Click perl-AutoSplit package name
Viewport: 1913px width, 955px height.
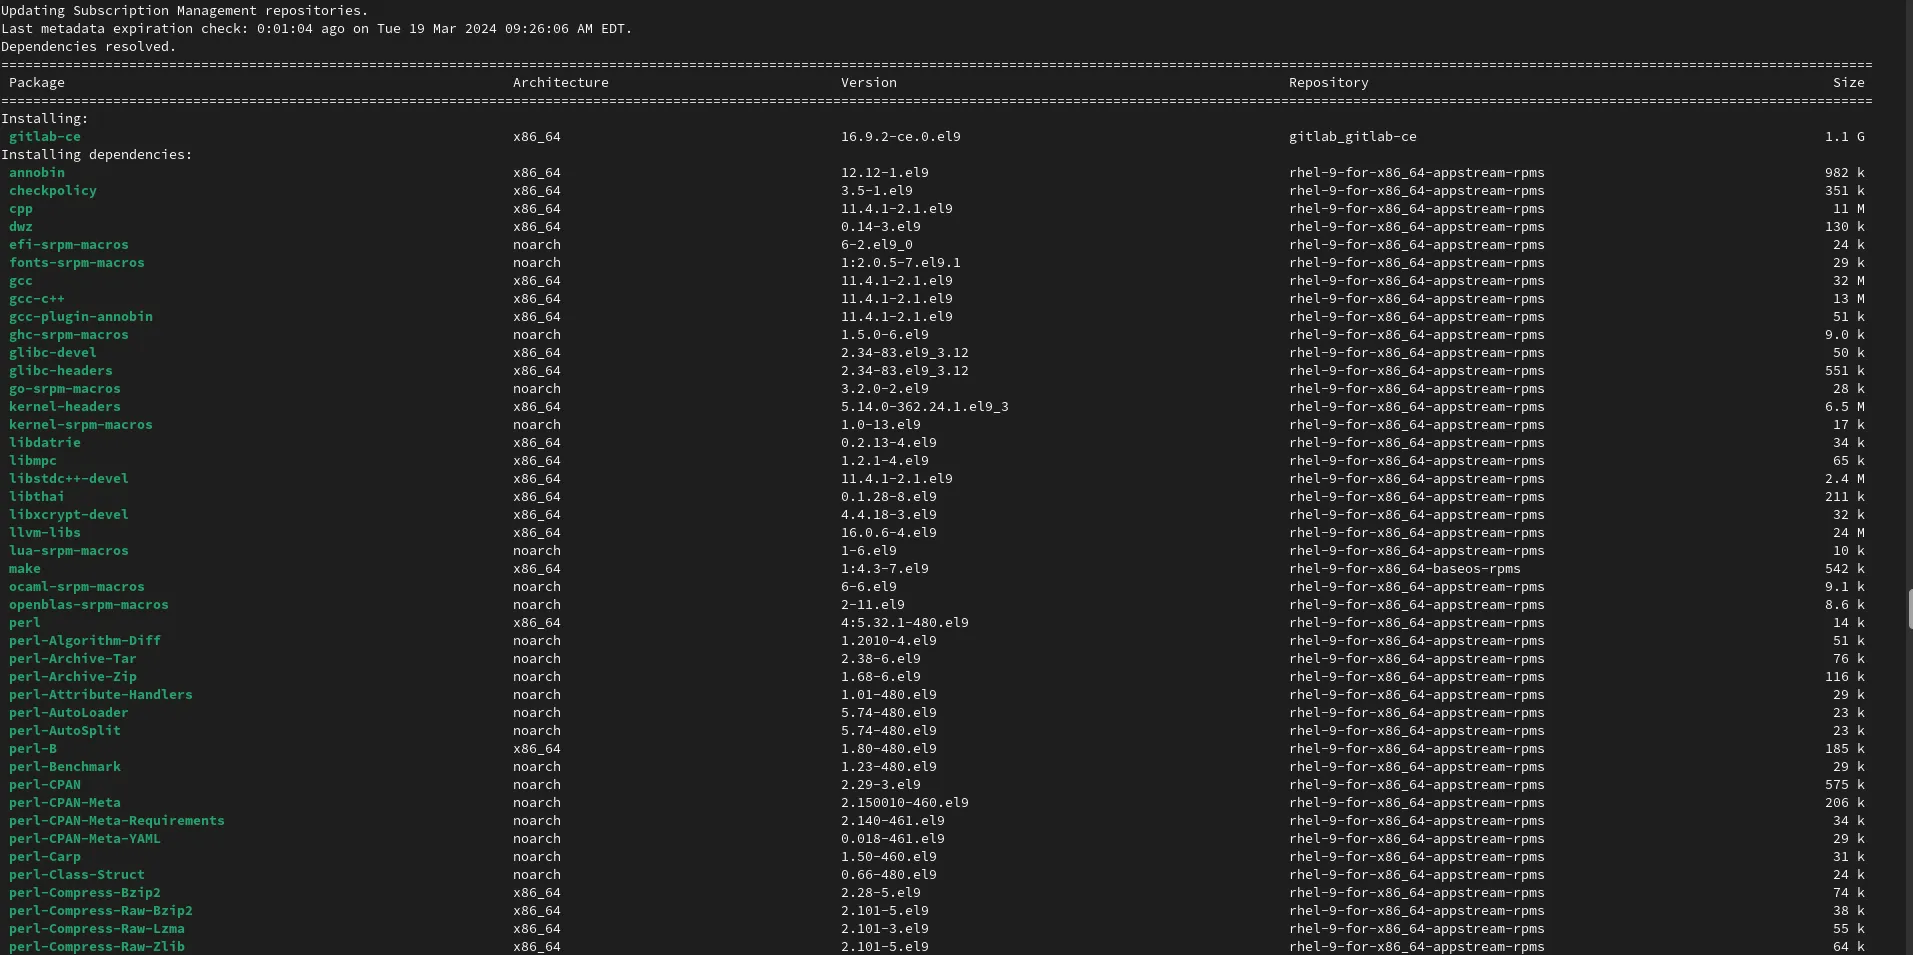[65, 731]
